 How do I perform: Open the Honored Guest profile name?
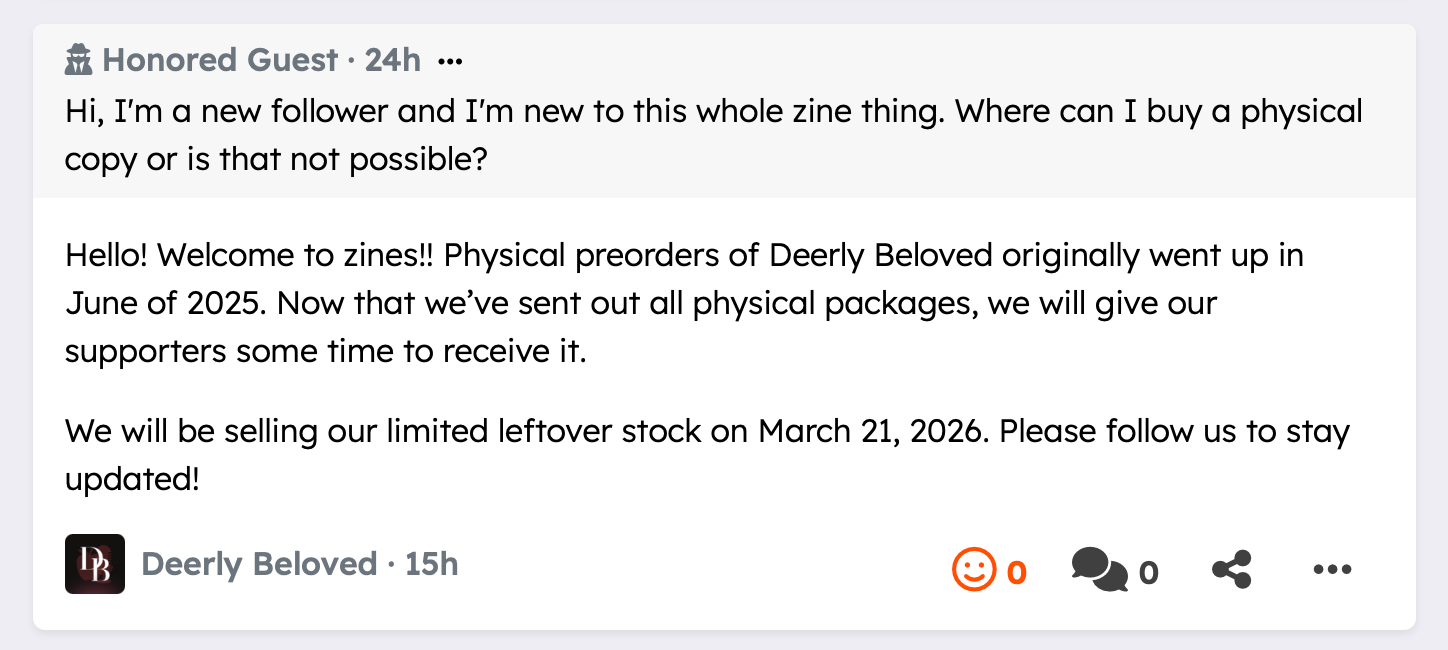220,61
